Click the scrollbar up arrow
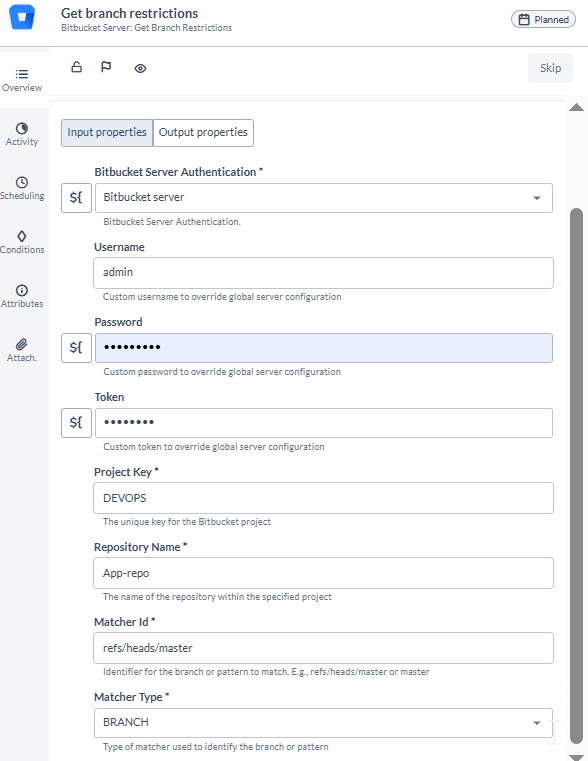 pos(576,107)
